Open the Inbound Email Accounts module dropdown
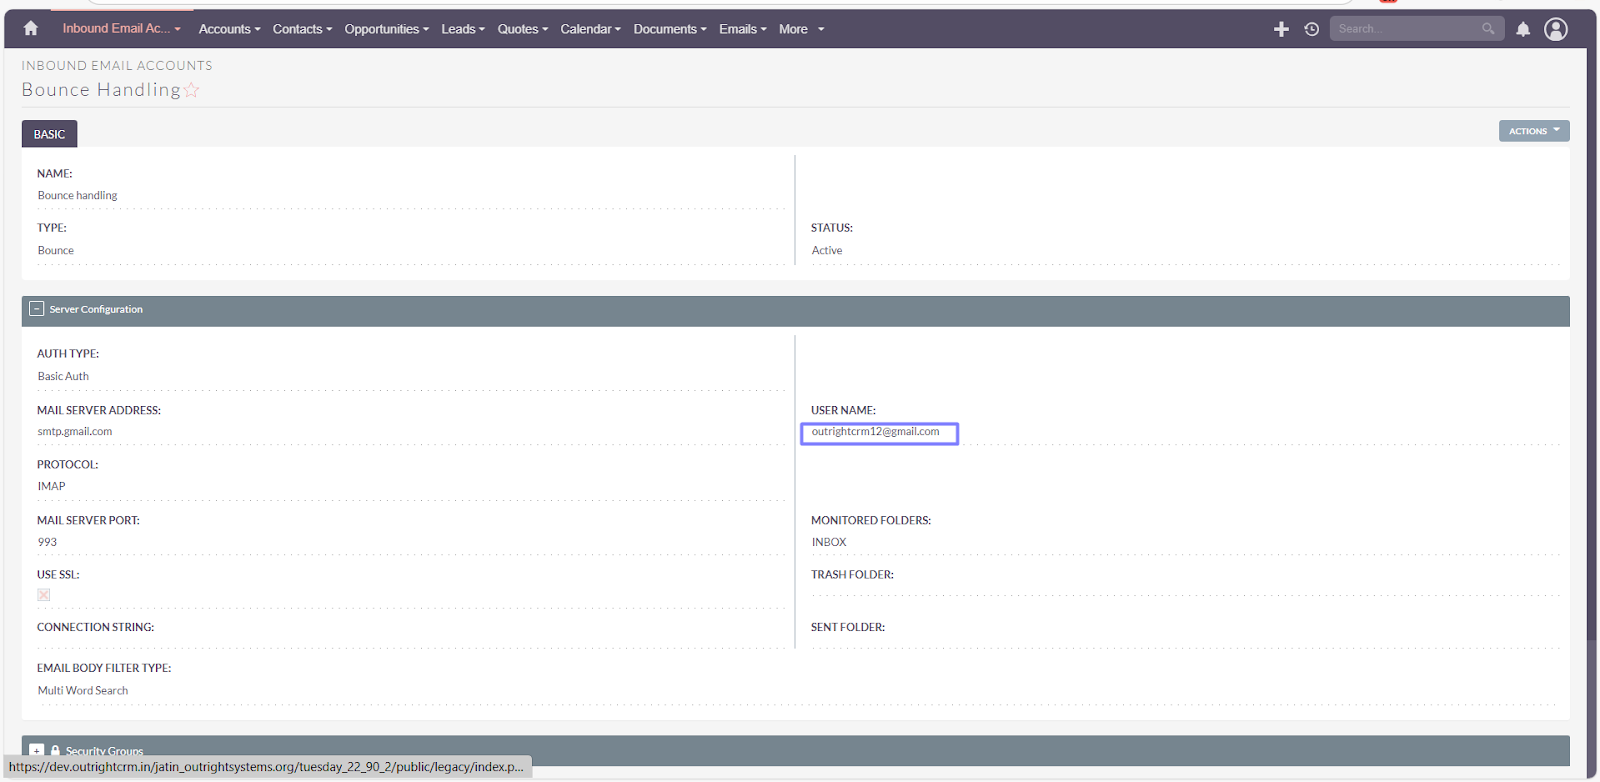Image resolution: width=1600 pixels, height=782 pixels. [x=121, y=29]
